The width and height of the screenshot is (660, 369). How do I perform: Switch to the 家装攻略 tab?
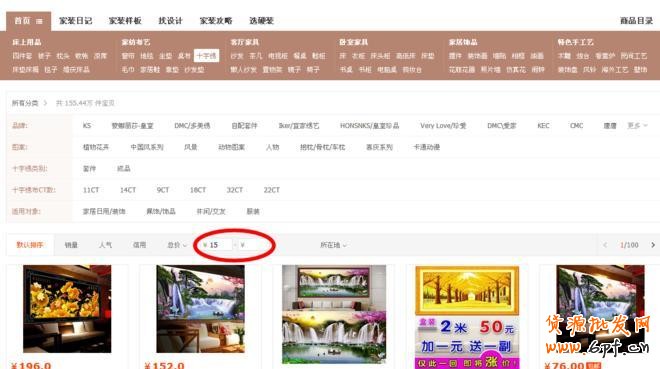tap(216, 21)
